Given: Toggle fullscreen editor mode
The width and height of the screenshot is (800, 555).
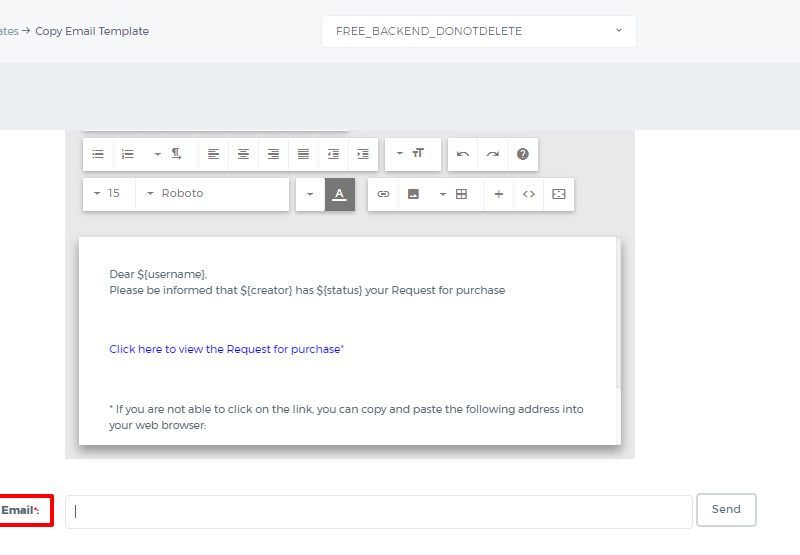Looking at the screenshot, I should click(559, 194).
